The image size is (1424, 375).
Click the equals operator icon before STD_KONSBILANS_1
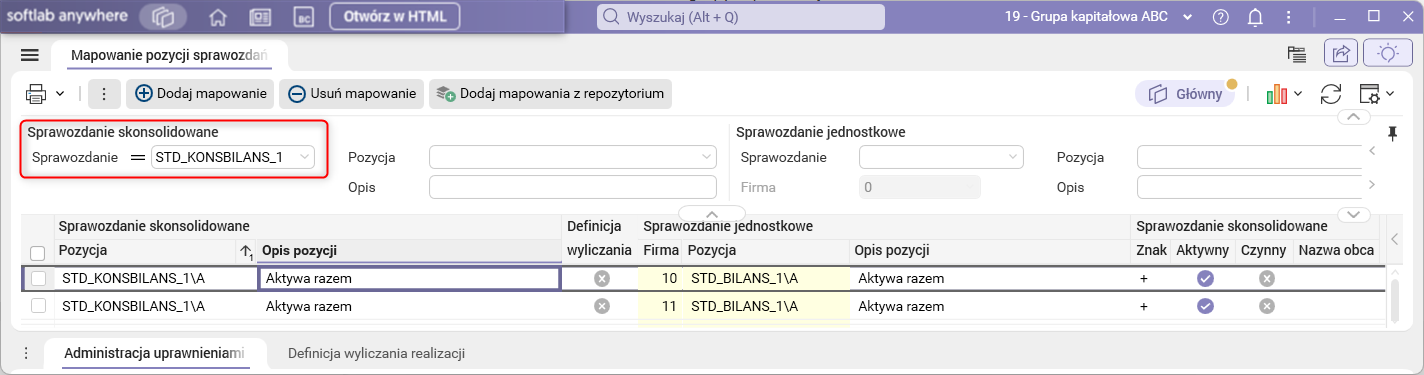click(138, 157)
